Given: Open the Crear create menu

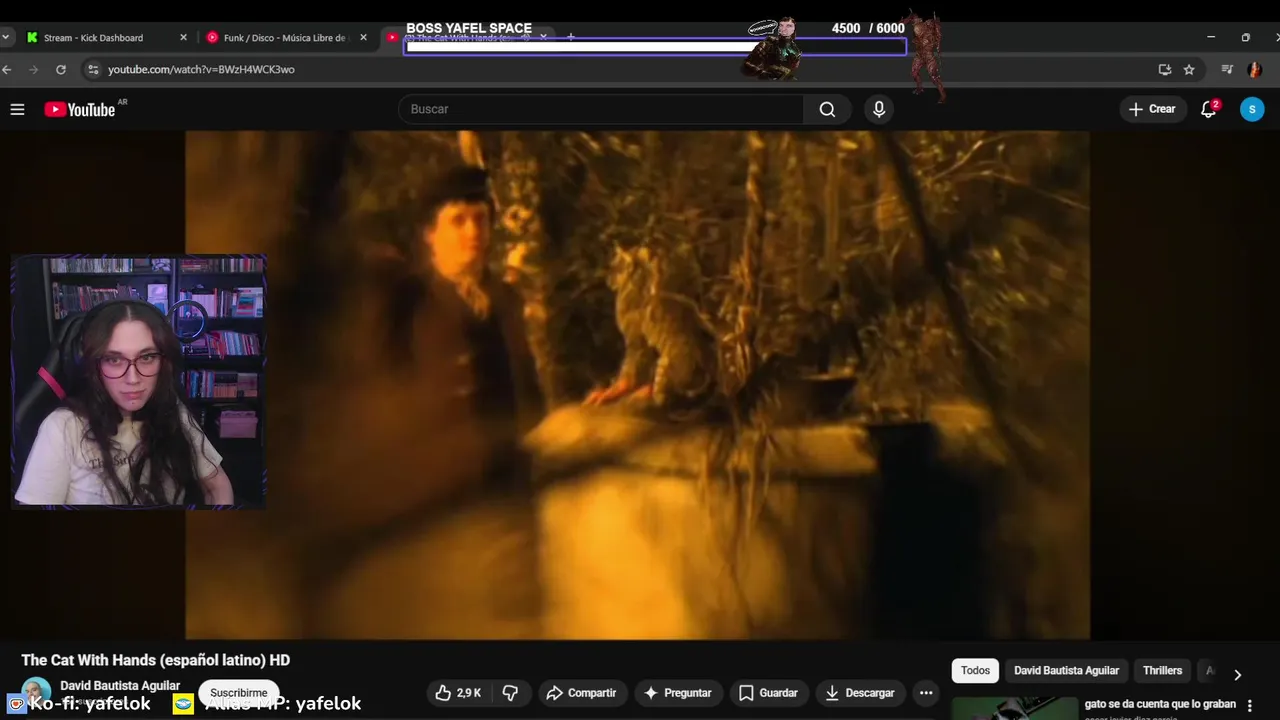Looking at the screenshot, I should pos(1152,109).
